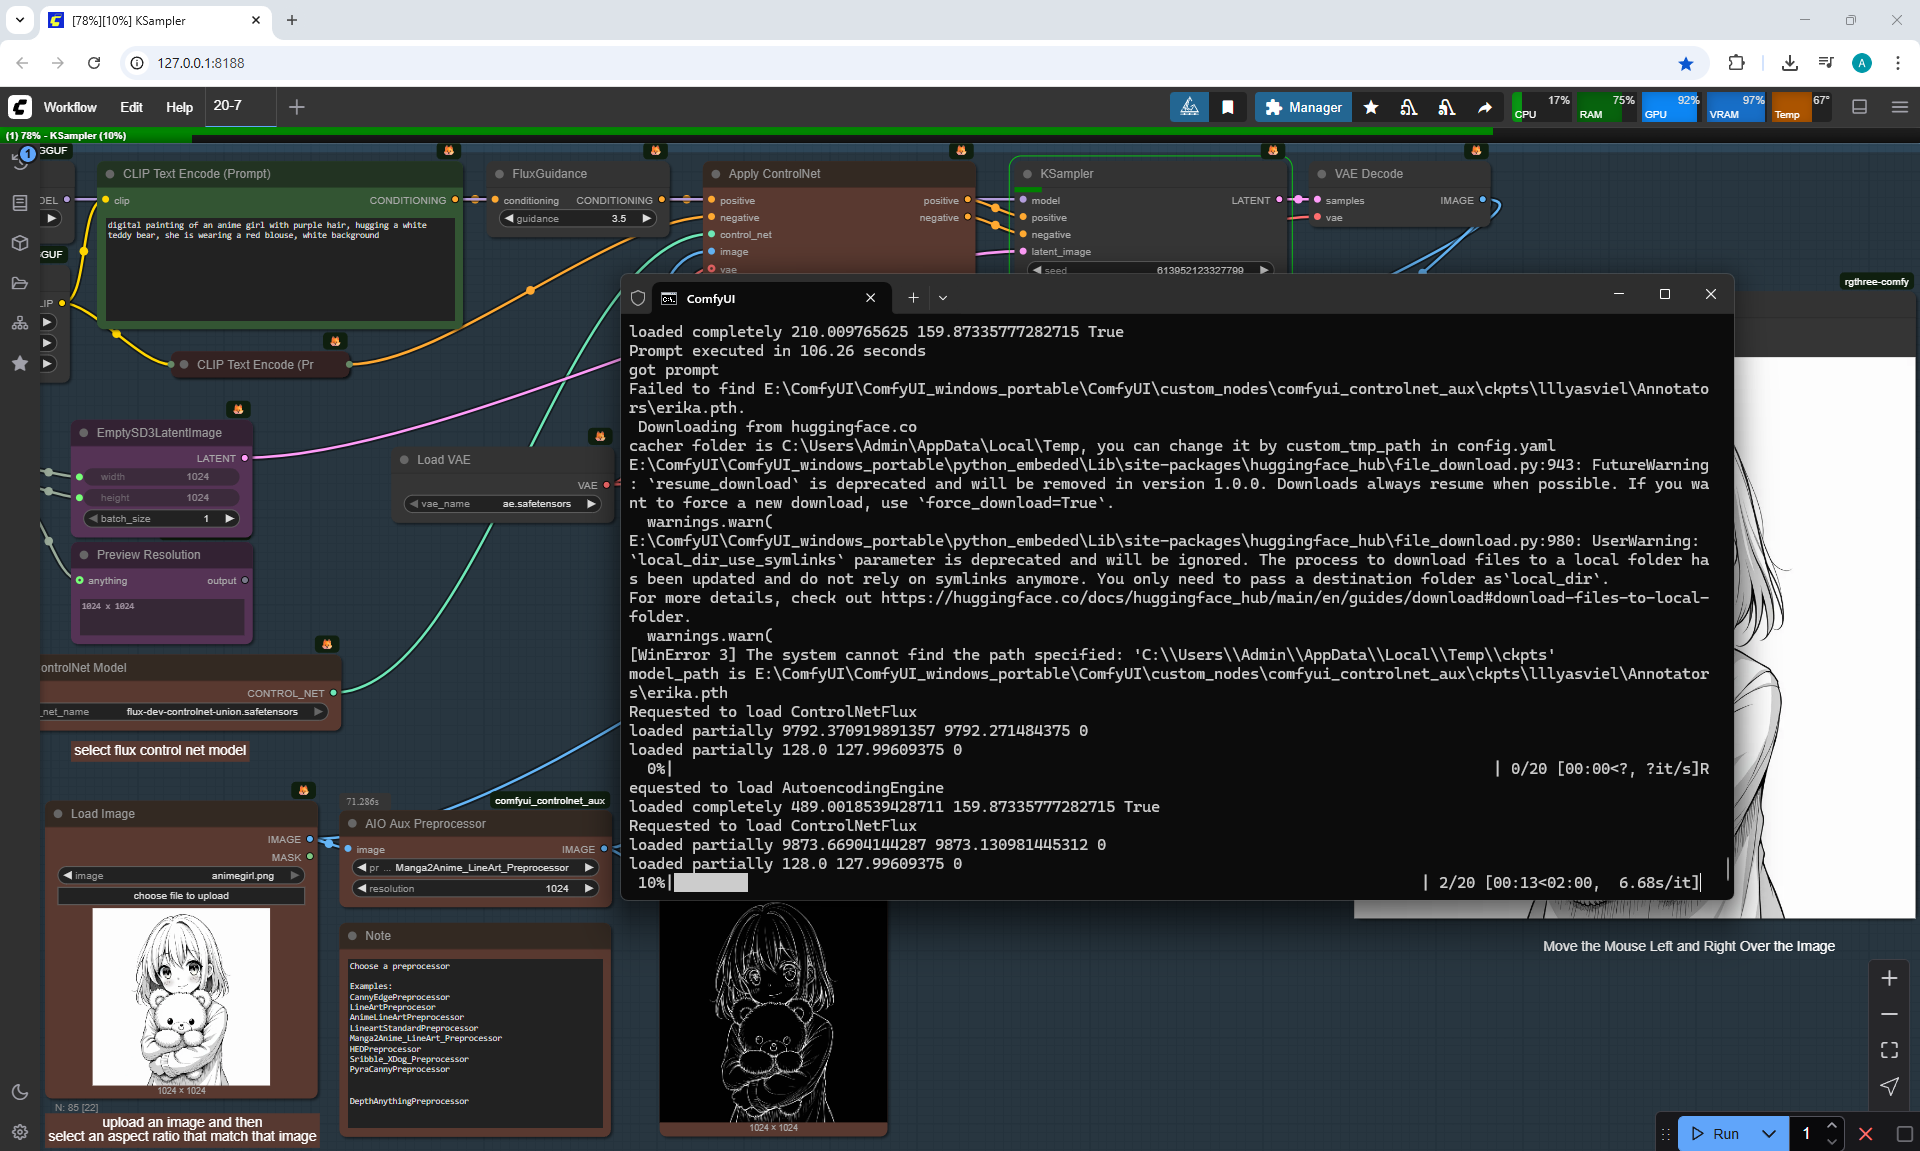Open vae_name ae.safetensors combo box
Image resolution: width=1920 pixels, height=1151 pixels.
pos(503,504)
